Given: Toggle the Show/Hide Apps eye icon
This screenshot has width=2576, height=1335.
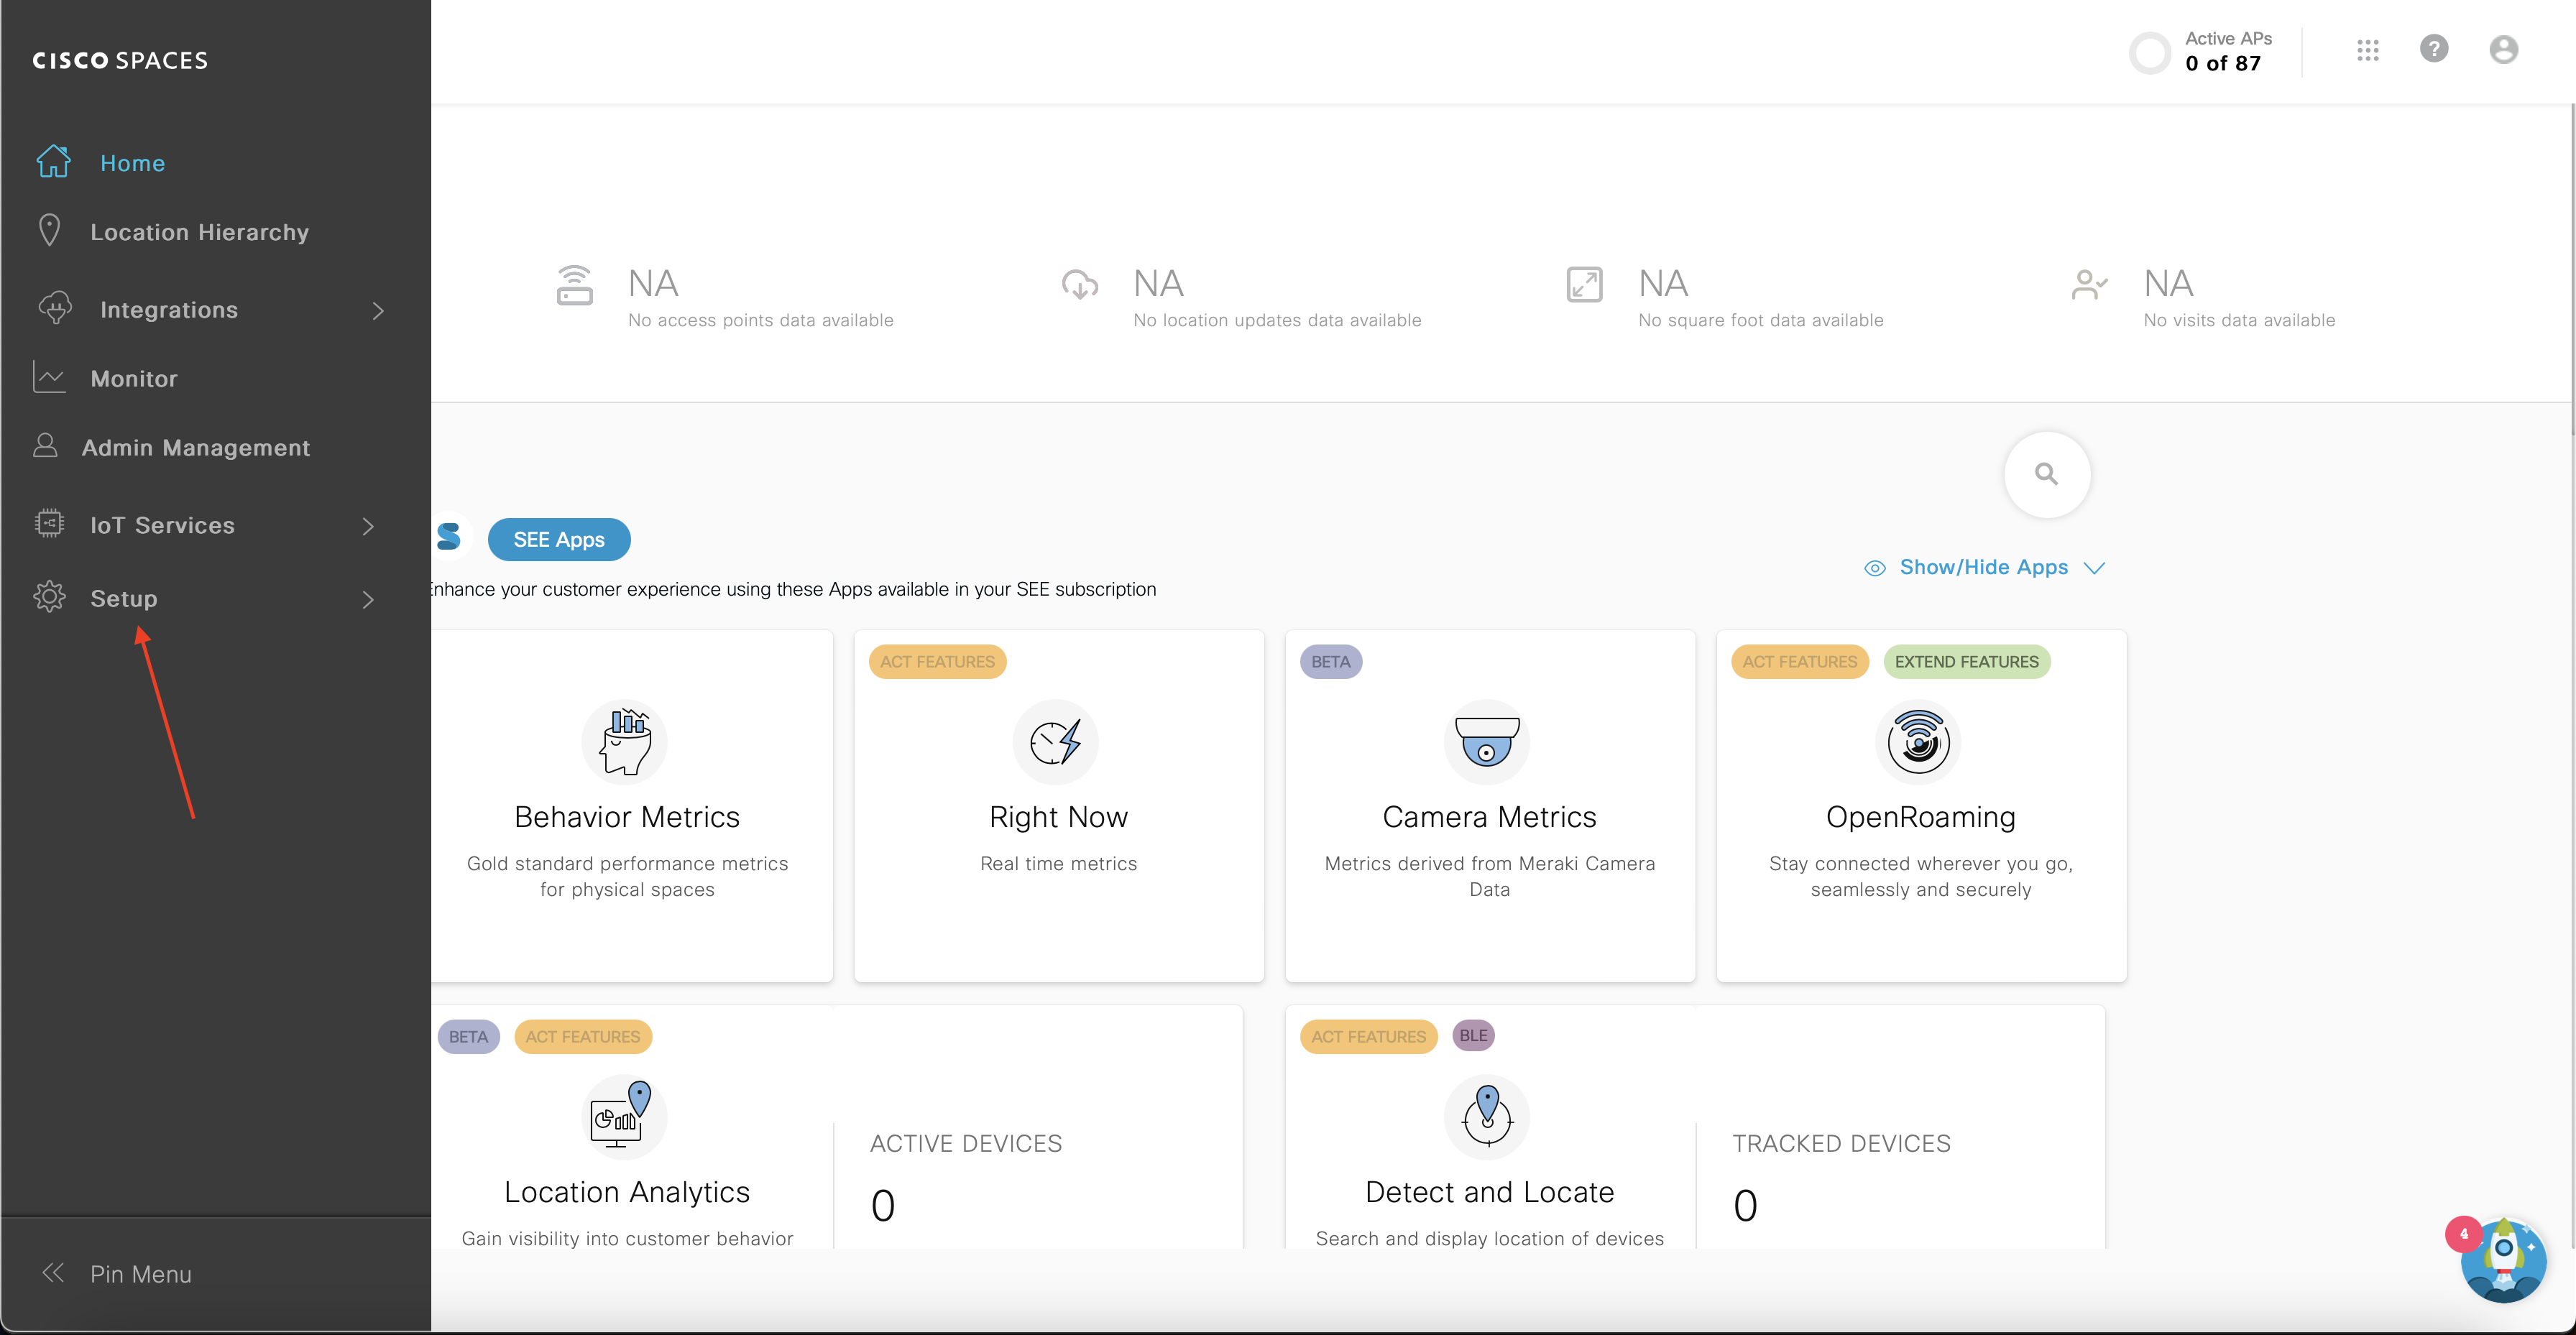Looking at the screenshot, I should tap(1875, 568).
